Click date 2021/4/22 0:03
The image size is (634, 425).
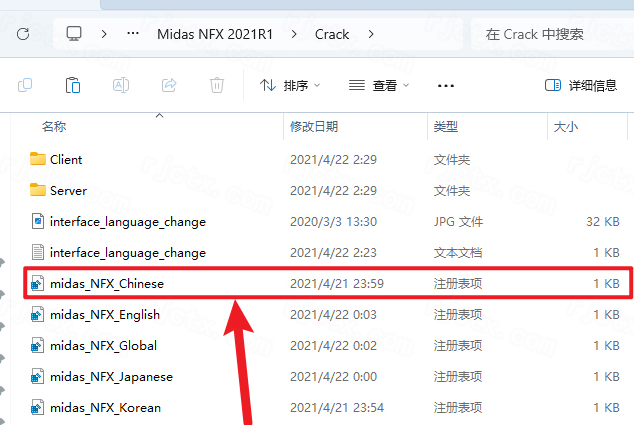[333, 315]
